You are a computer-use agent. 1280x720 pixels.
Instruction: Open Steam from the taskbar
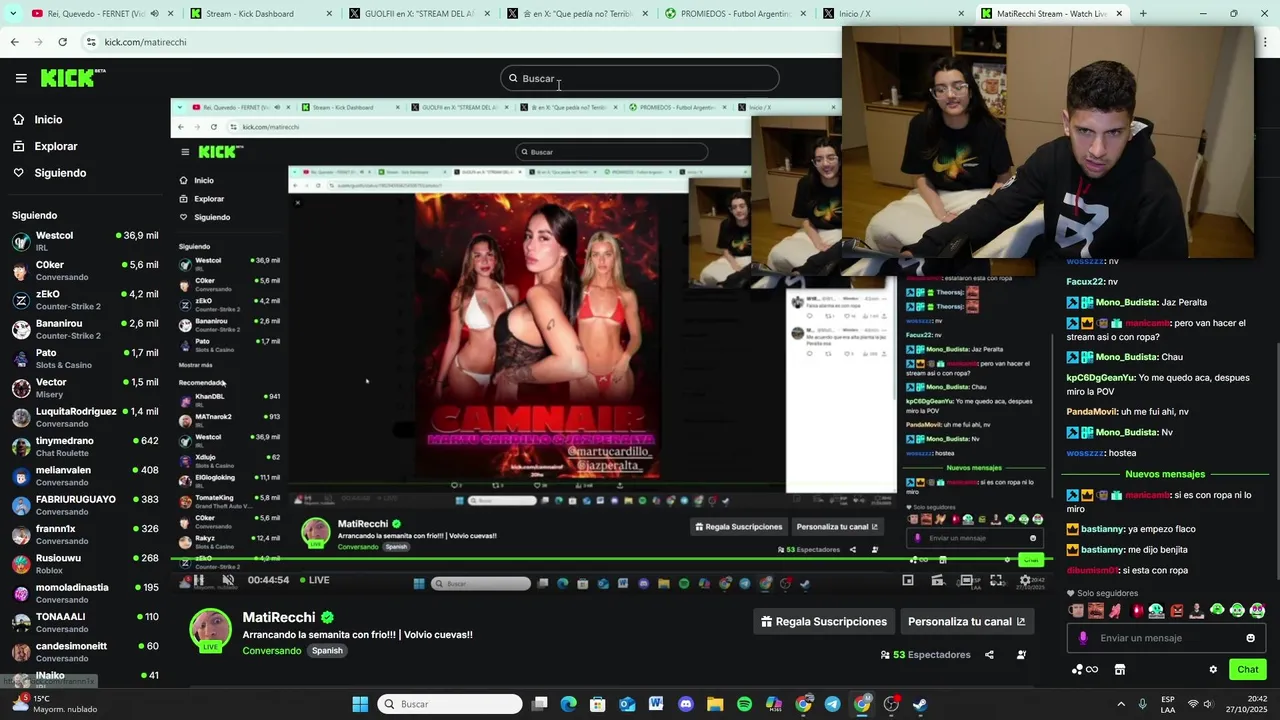pos(920,704)
